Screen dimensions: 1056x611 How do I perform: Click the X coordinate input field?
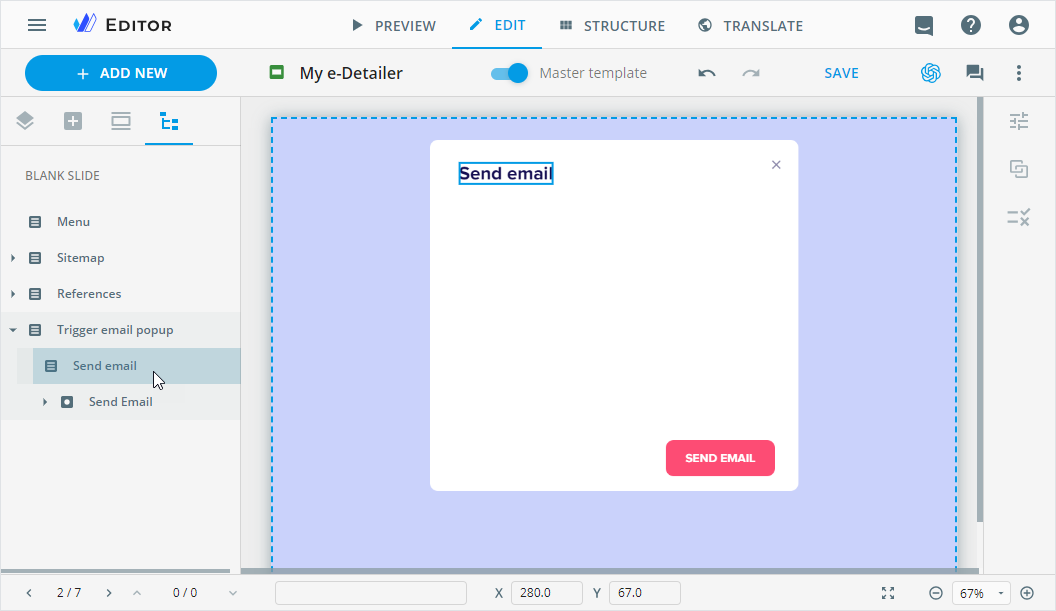546,593
